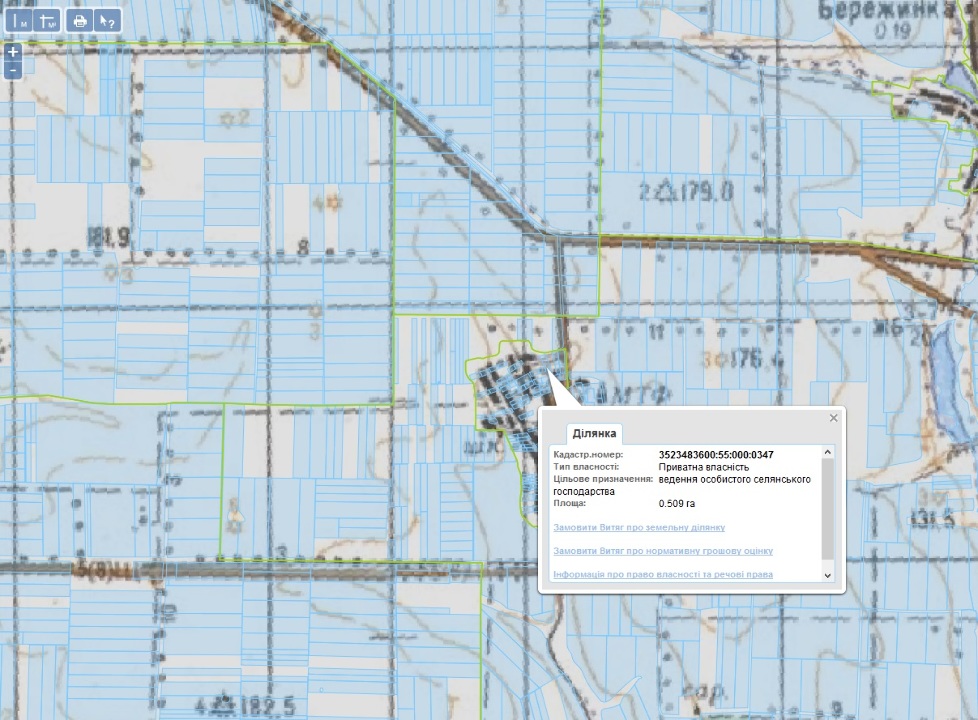Close the parcel info popup
Viewport: 978px width, 720px height.
[834, 418]
